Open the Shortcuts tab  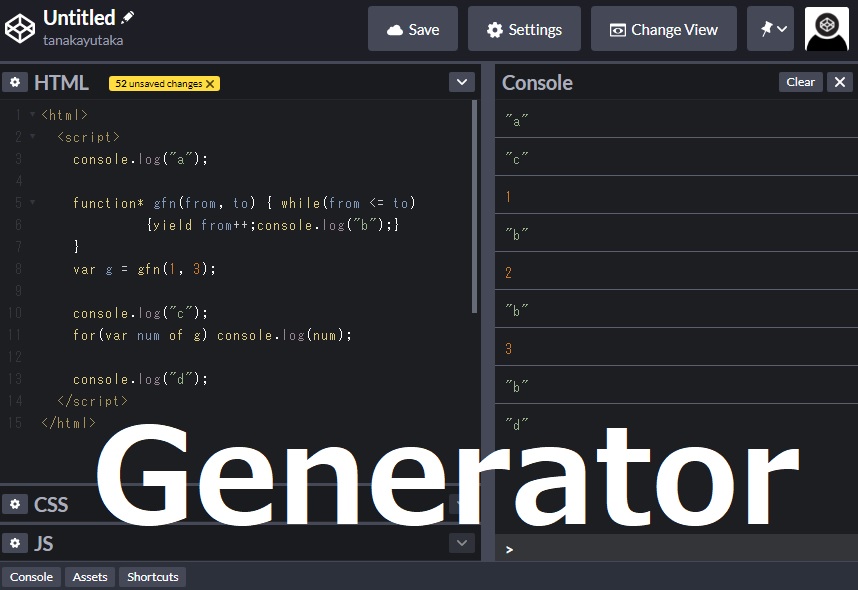point(151,577)
